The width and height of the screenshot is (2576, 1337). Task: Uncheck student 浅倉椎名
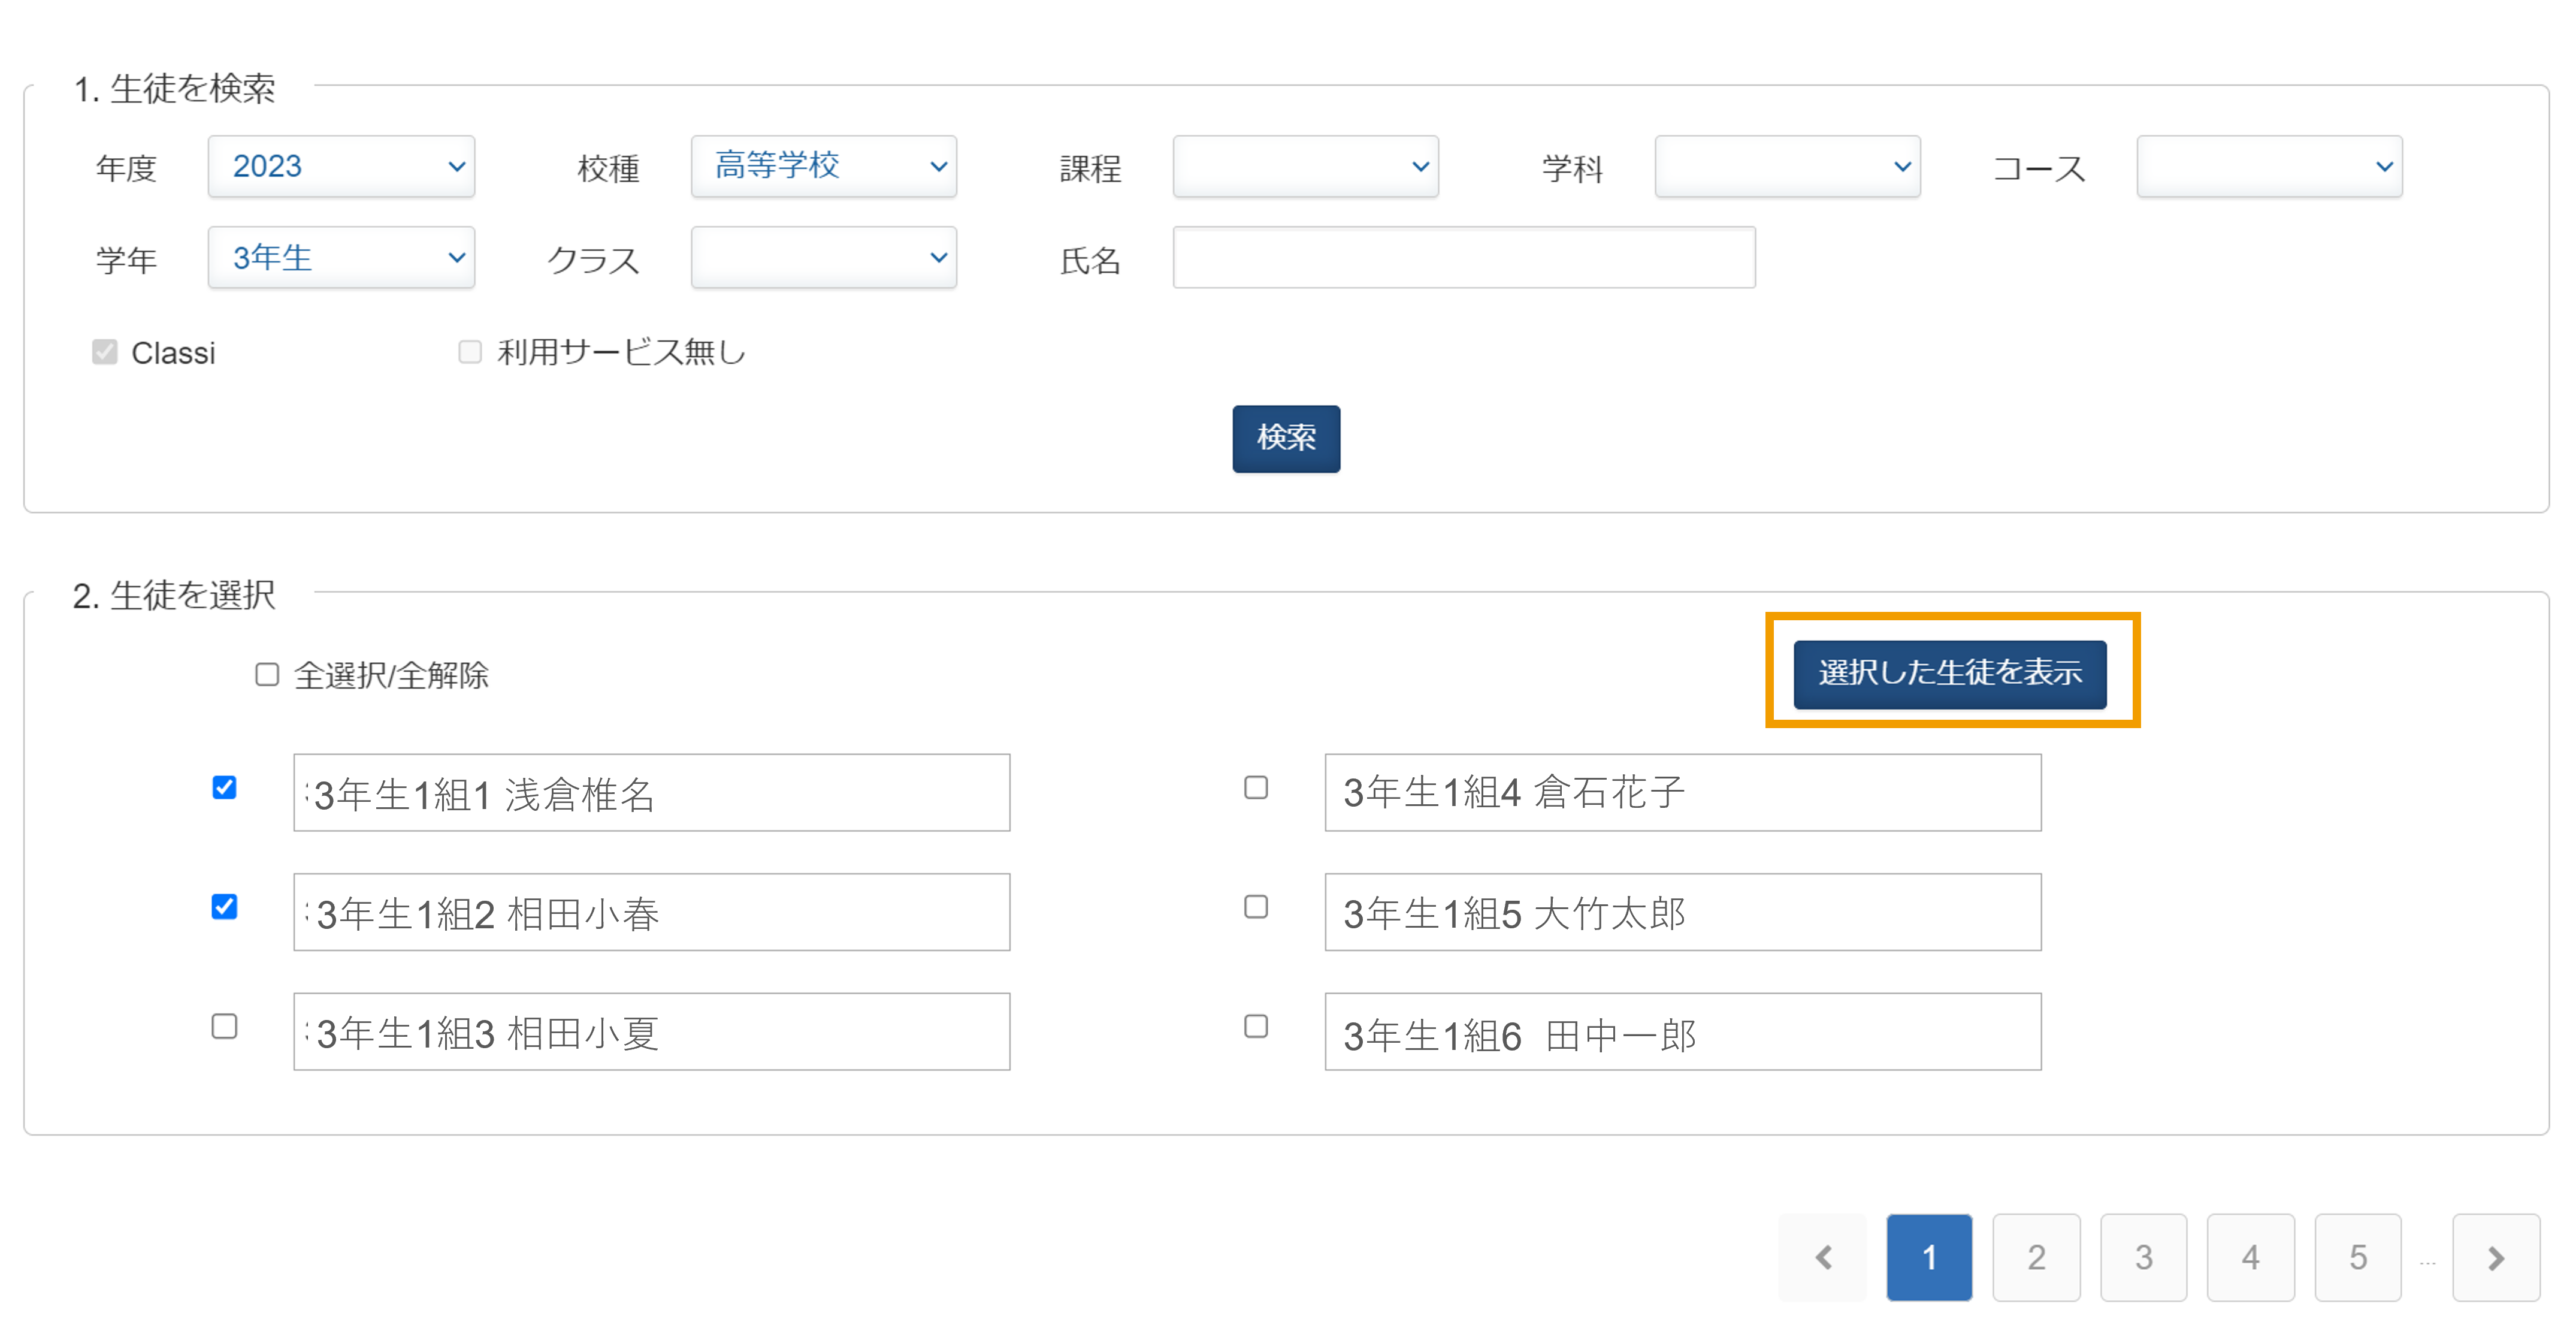(x=224, y=788)
